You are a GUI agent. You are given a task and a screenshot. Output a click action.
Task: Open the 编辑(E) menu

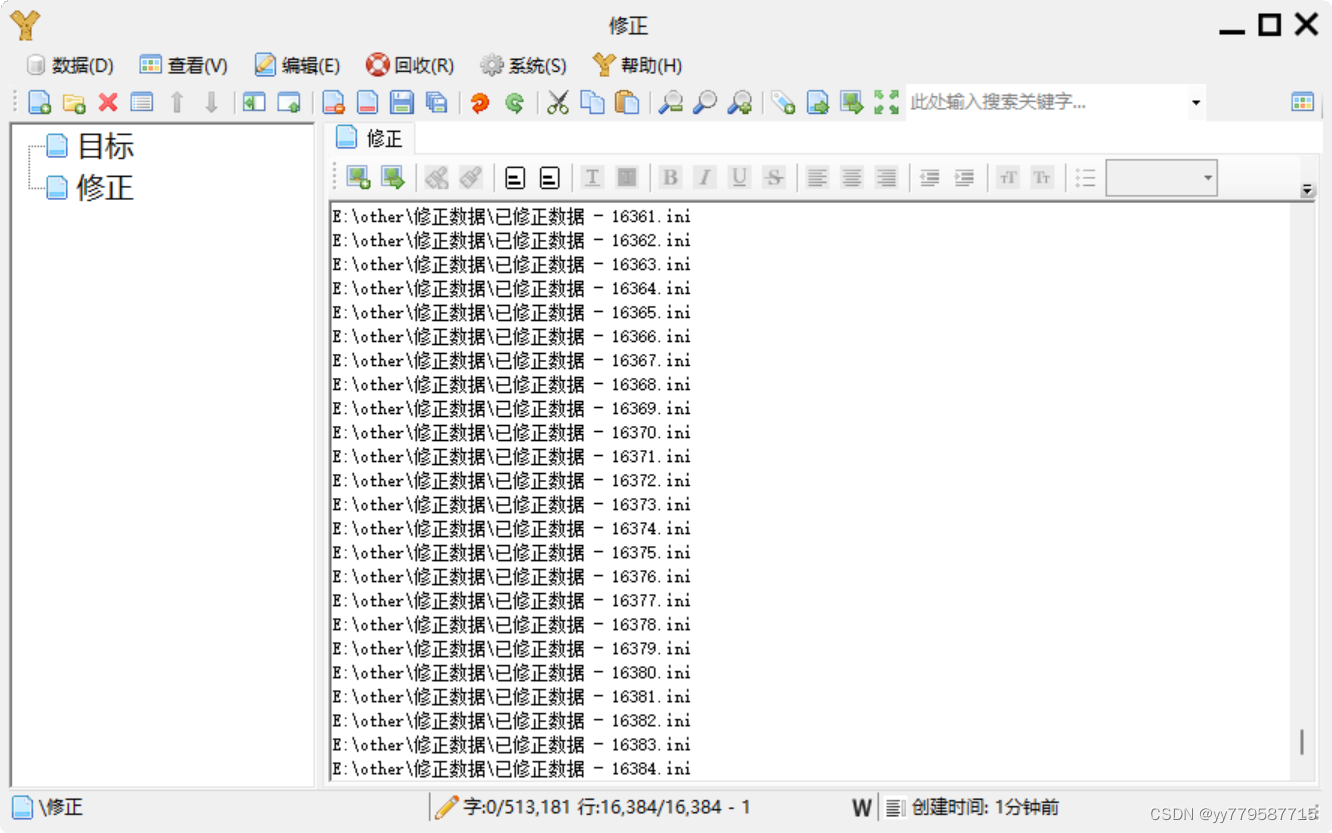point(297,66)
